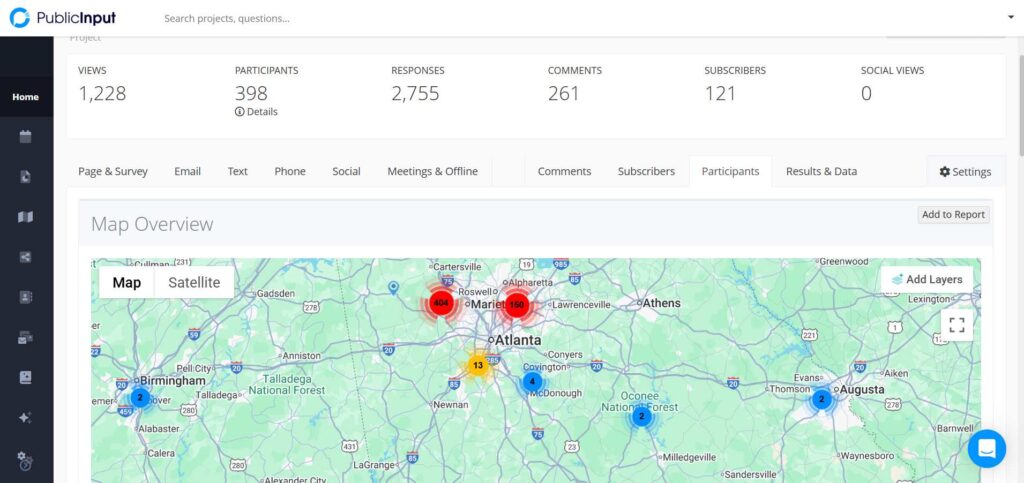Expand the participants Details info
Image resolution: width=1024 pixels, height=483 pixels.
coord(256,112)
